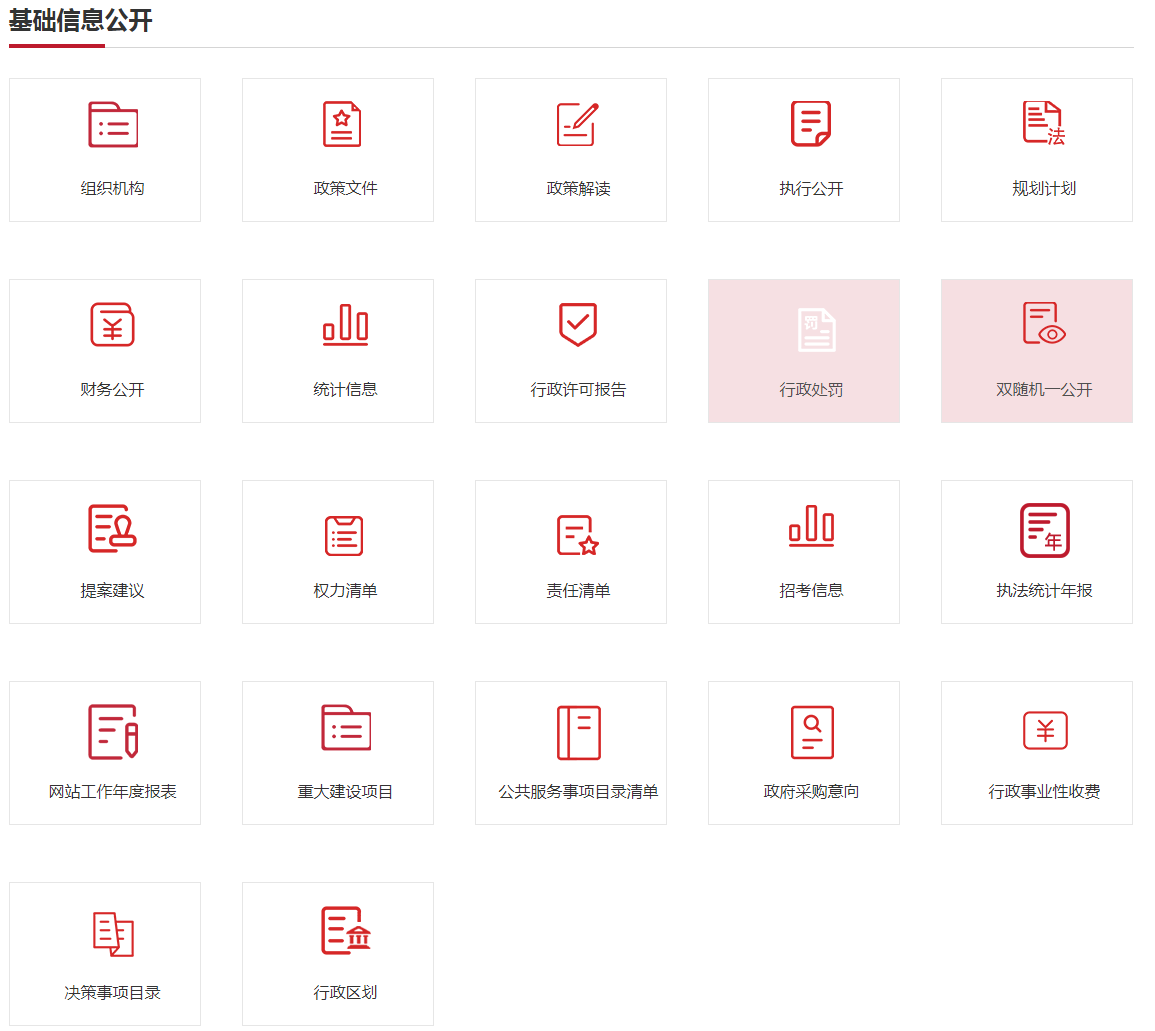Viewport: 1155px width, 1031px height.
Task: Open the 招考信息 text link
Action: click(x=811, y=591)
